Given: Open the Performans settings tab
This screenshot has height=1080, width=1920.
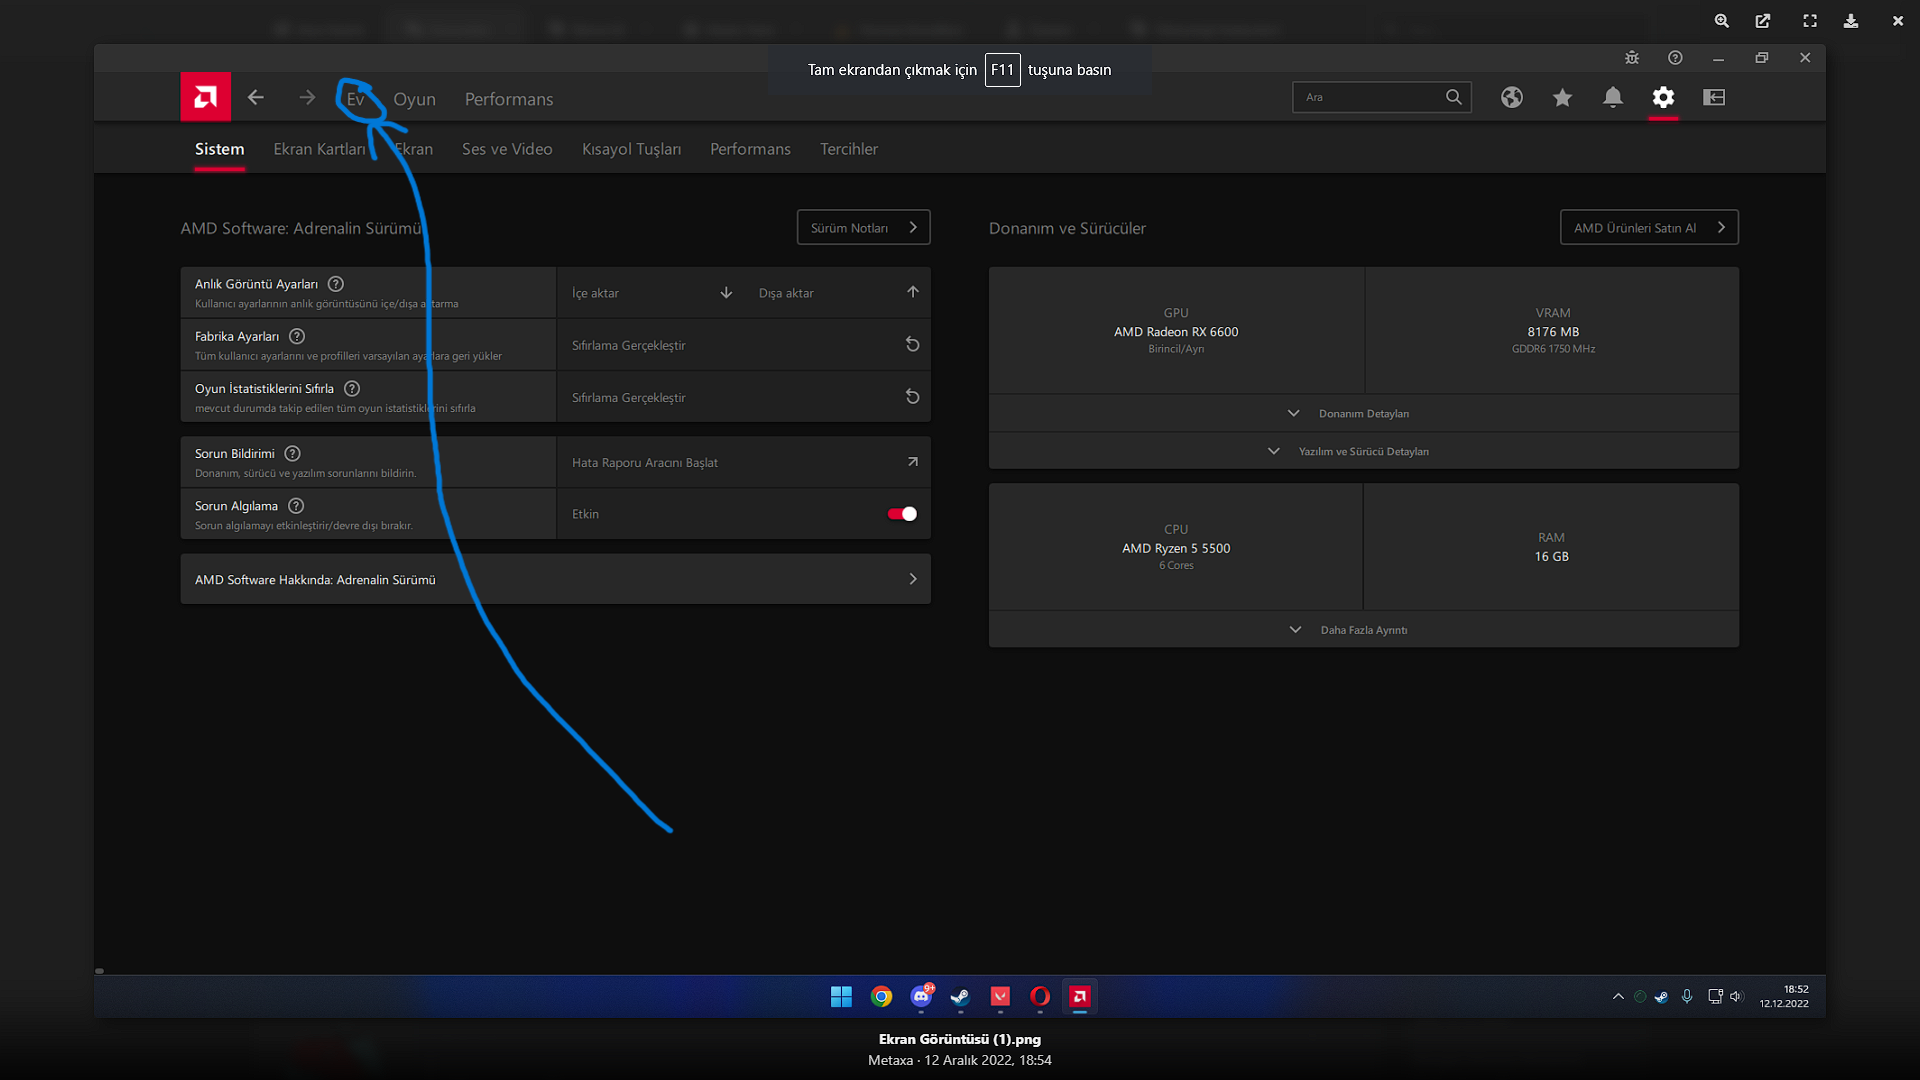Looking at the screenshot, I should pyautogui.click(x=750, y=149).
